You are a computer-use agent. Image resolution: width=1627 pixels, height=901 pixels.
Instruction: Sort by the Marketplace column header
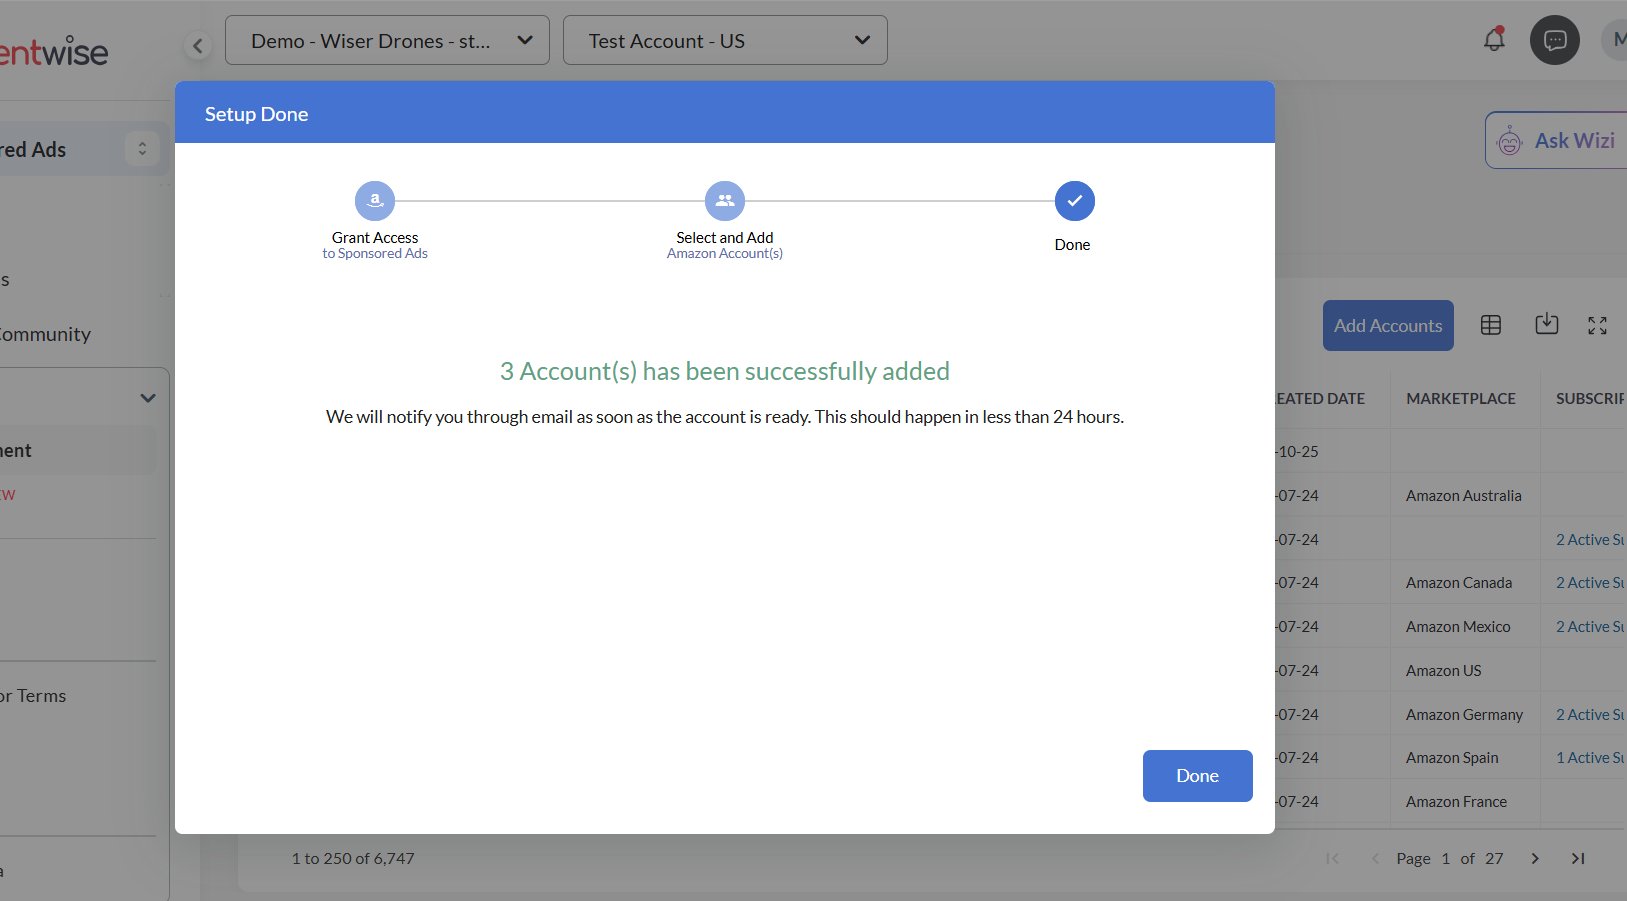pos(1461,399)
